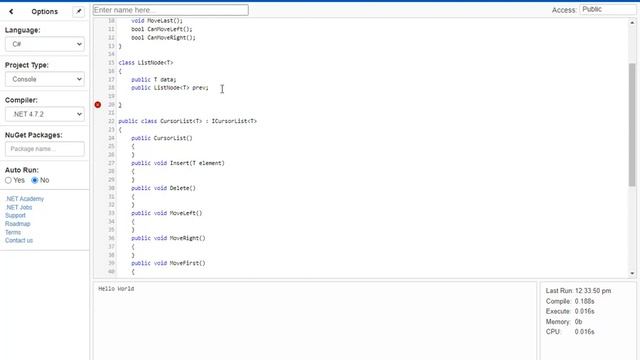This screenshot has width=640, height=360.
Task: Open the Language dropdown showing C#
Action: point(44,44)
